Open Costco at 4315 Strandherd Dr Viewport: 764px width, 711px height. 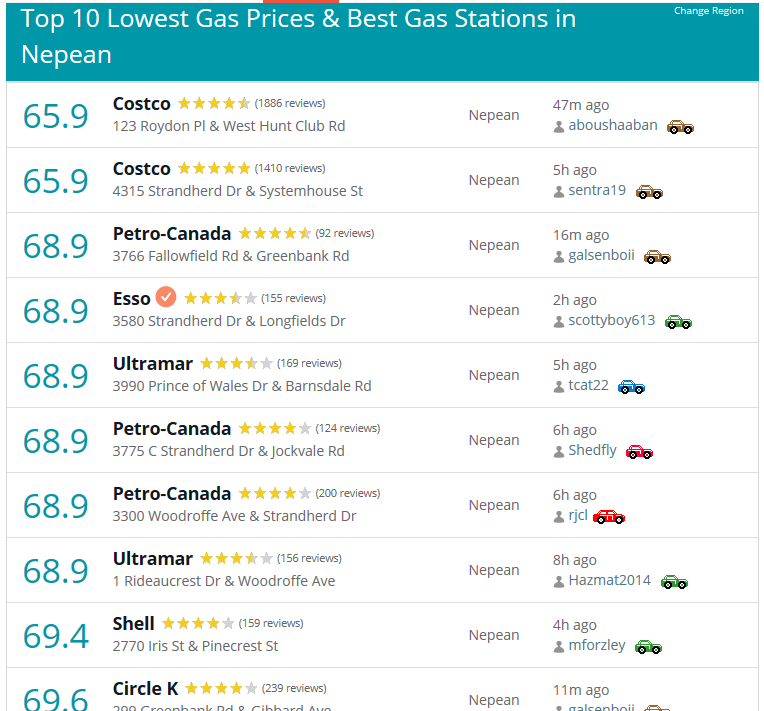[x=142, y=169]
